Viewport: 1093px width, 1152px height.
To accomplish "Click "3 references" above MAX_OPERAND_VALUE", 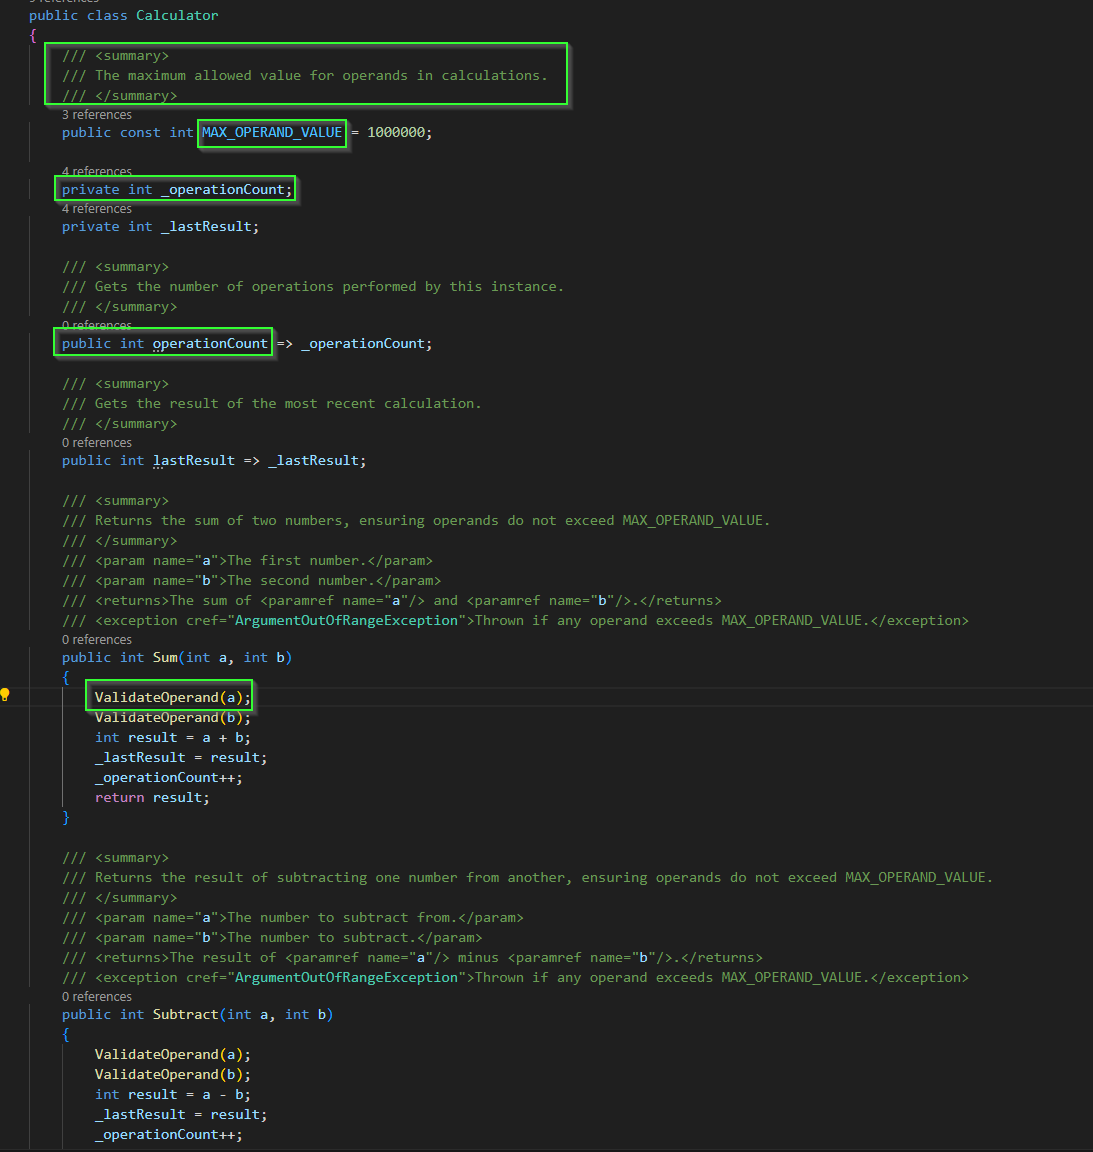I will [x=96, y=114].
